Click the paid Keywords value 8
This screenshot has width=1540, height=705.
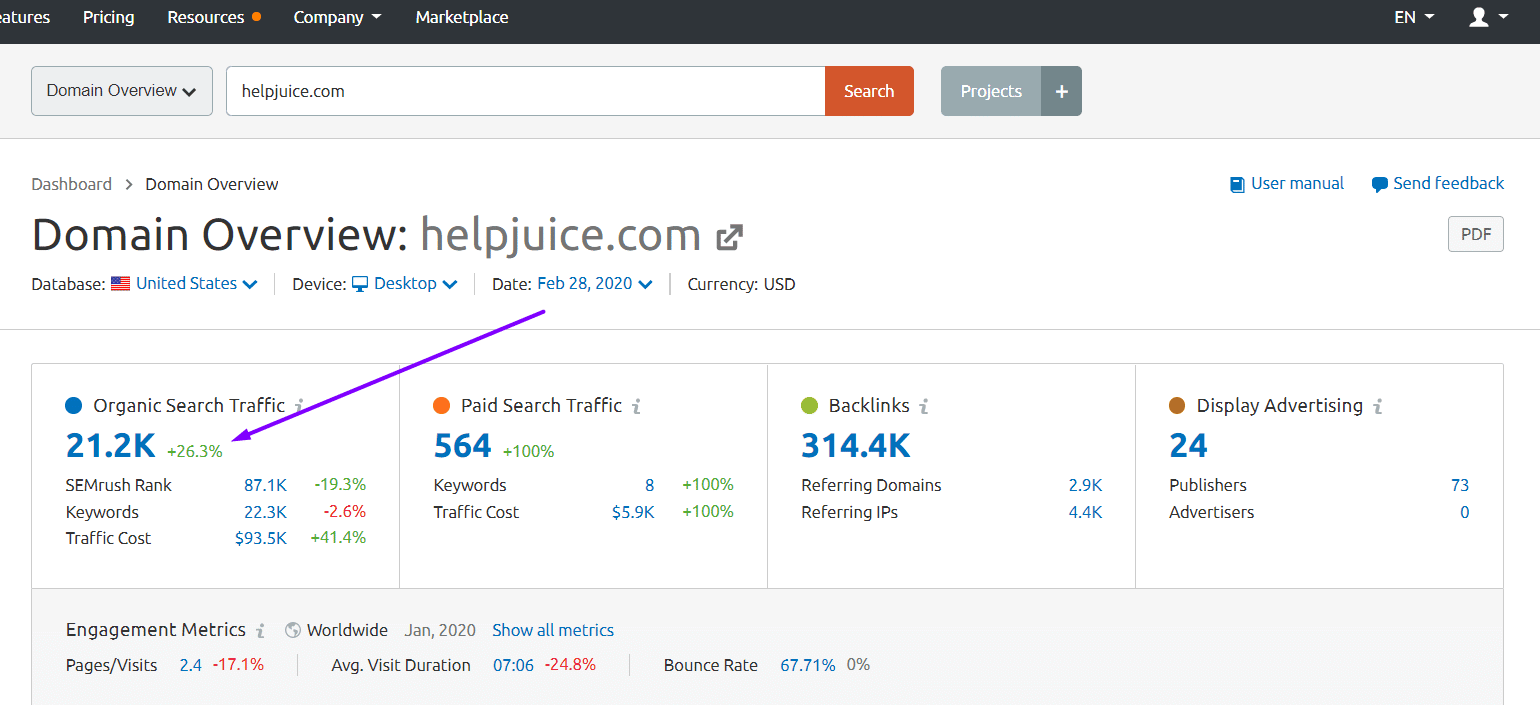(649, 485)
